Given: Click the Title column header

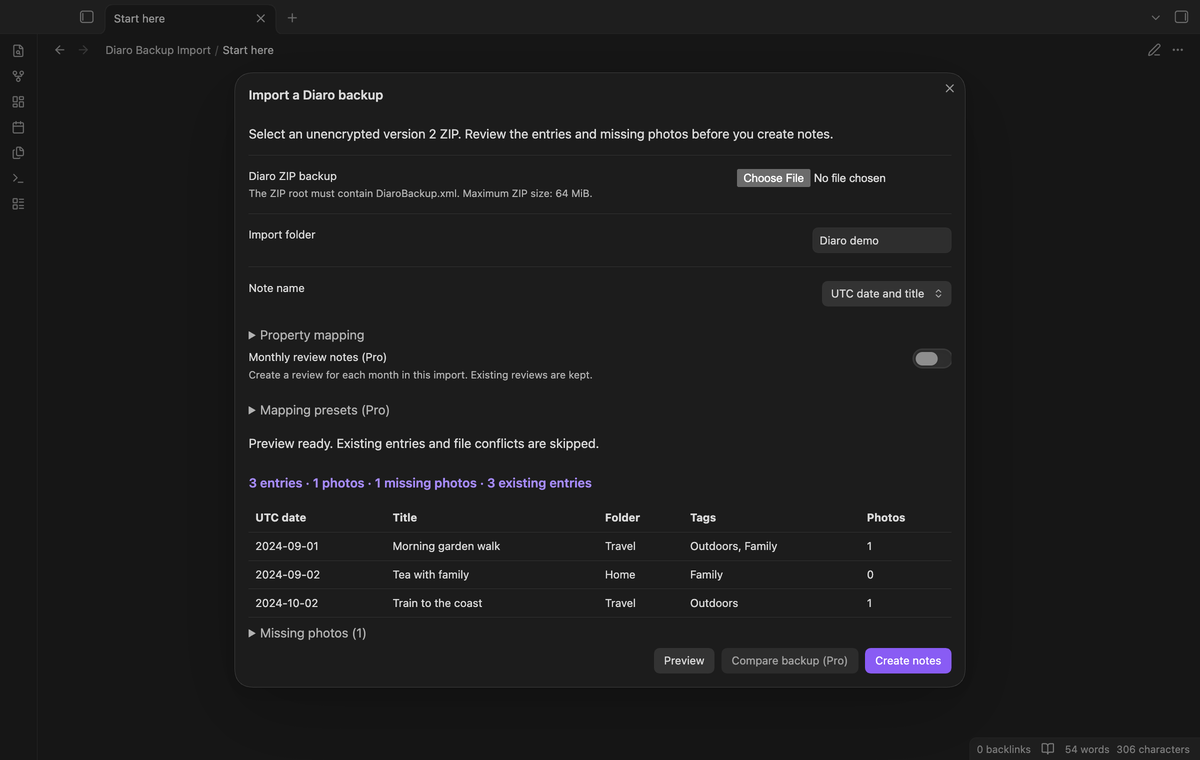Looking at the screenshot, I should pyautogui.click(x=405, y=518).
